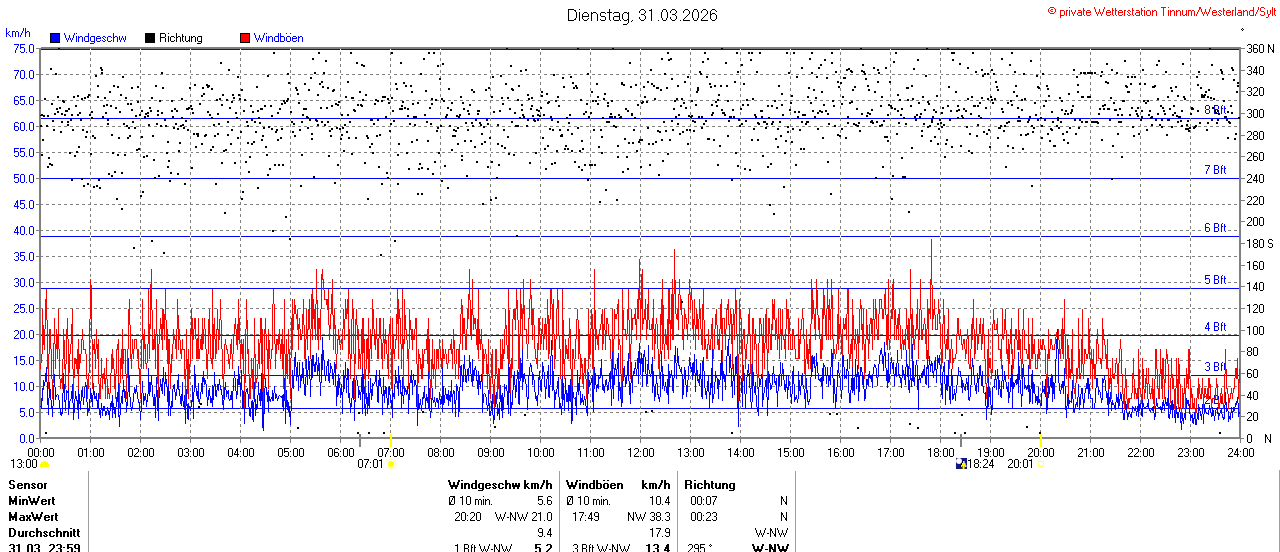The height and width of the screenshot is (552, 1280).
Task: Click the moon icon beside 18:24
Action: coord(961,464)
